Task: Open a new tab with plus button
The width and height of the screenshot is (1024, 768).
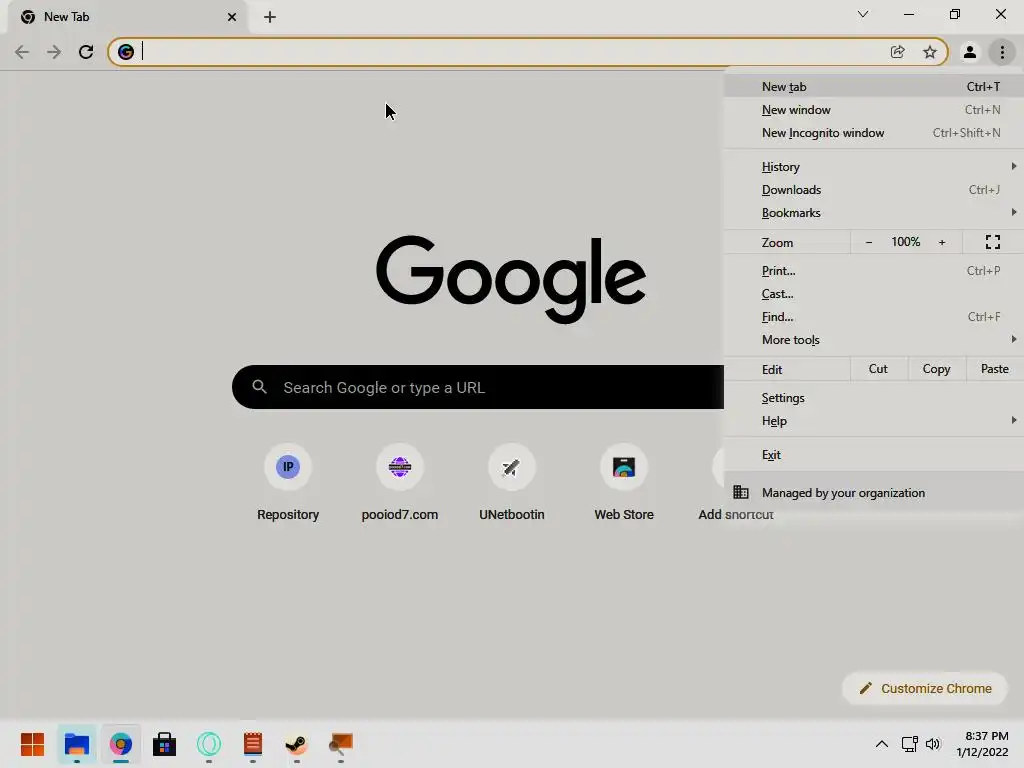Action: [270, 17]
